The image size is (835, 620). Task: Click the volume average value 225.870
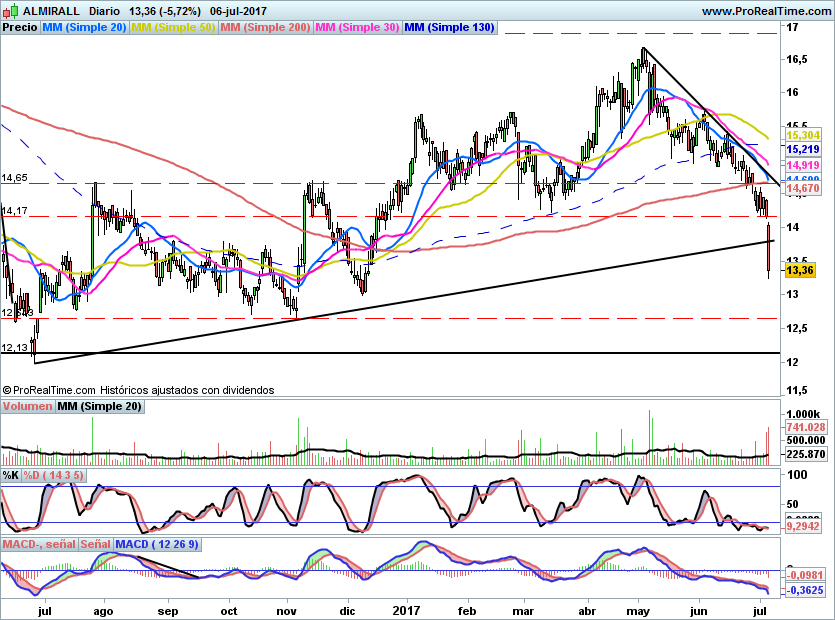click(x=806, y=454)
